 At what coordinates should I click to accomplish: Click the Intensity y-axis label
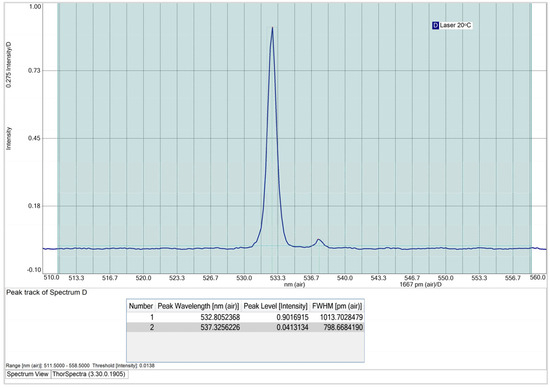pyautogui.click(x=9, y=139)
